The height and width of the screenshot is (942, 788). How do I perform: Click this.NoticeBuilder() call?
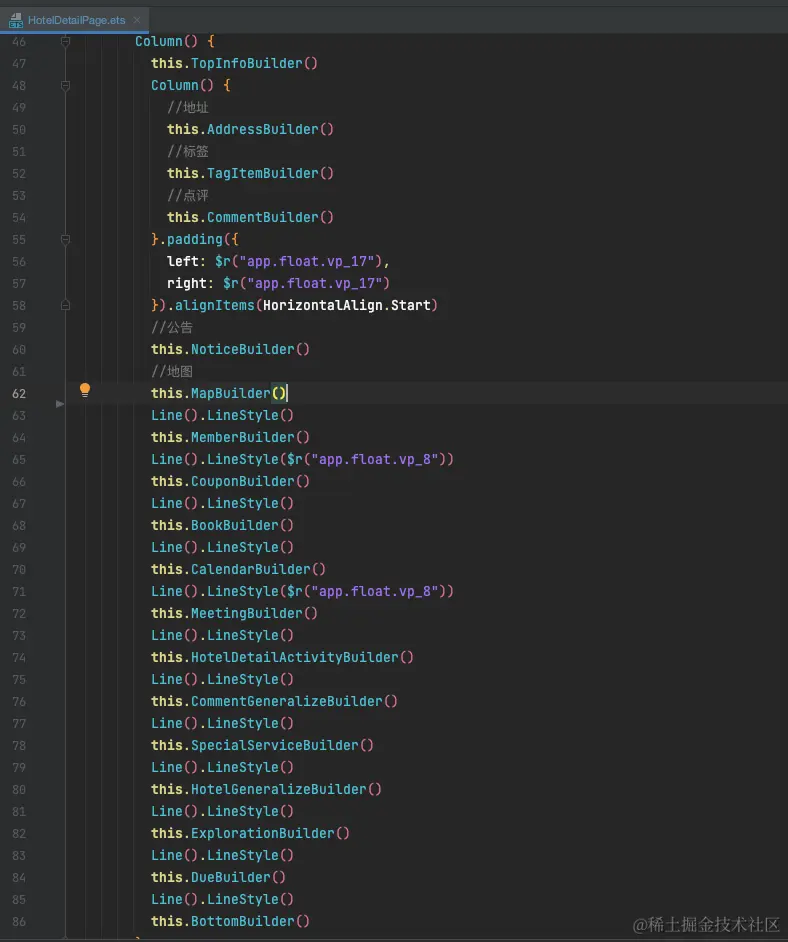point(231,349)
